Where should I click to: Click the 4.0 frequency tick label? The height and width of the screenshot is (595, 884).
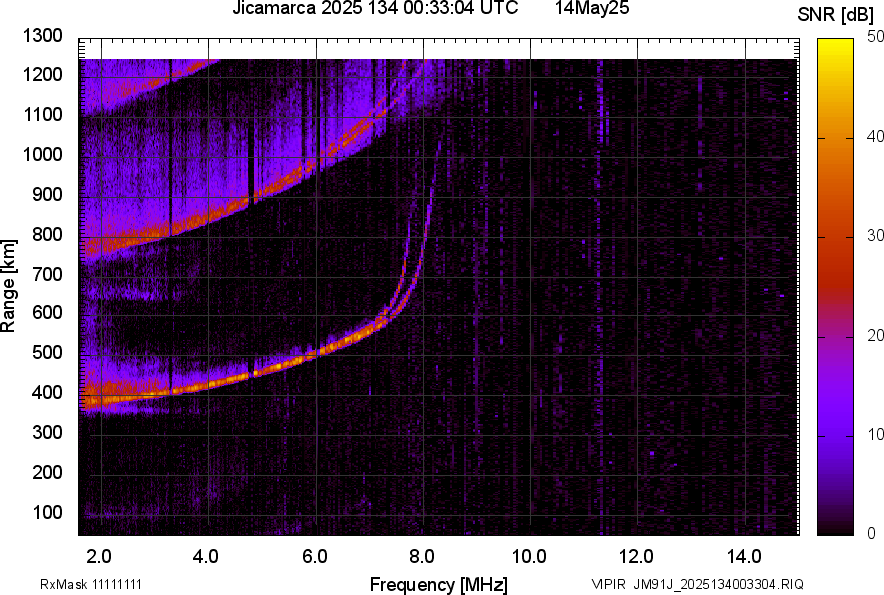click(206, 557)
